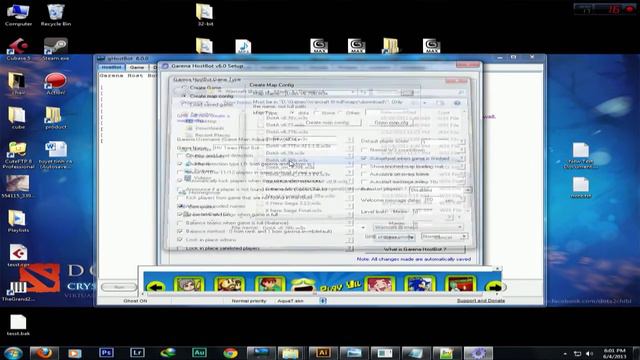The width and height of the screenshot is (640, 360).
Task: Open the Warcraft III maps dropdown
Action: [418, 227]
